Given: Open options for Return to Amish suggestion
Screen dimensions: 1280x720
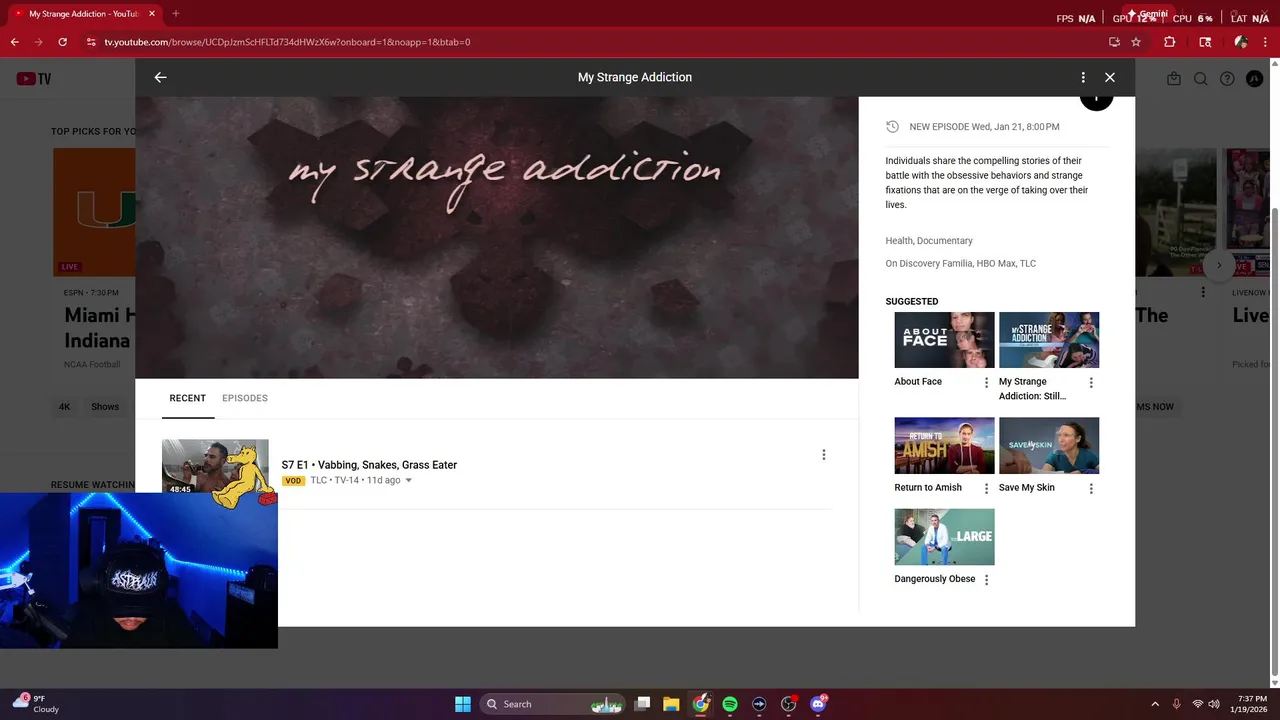Looking at the screenshot, I should click(x=987, y=489).
